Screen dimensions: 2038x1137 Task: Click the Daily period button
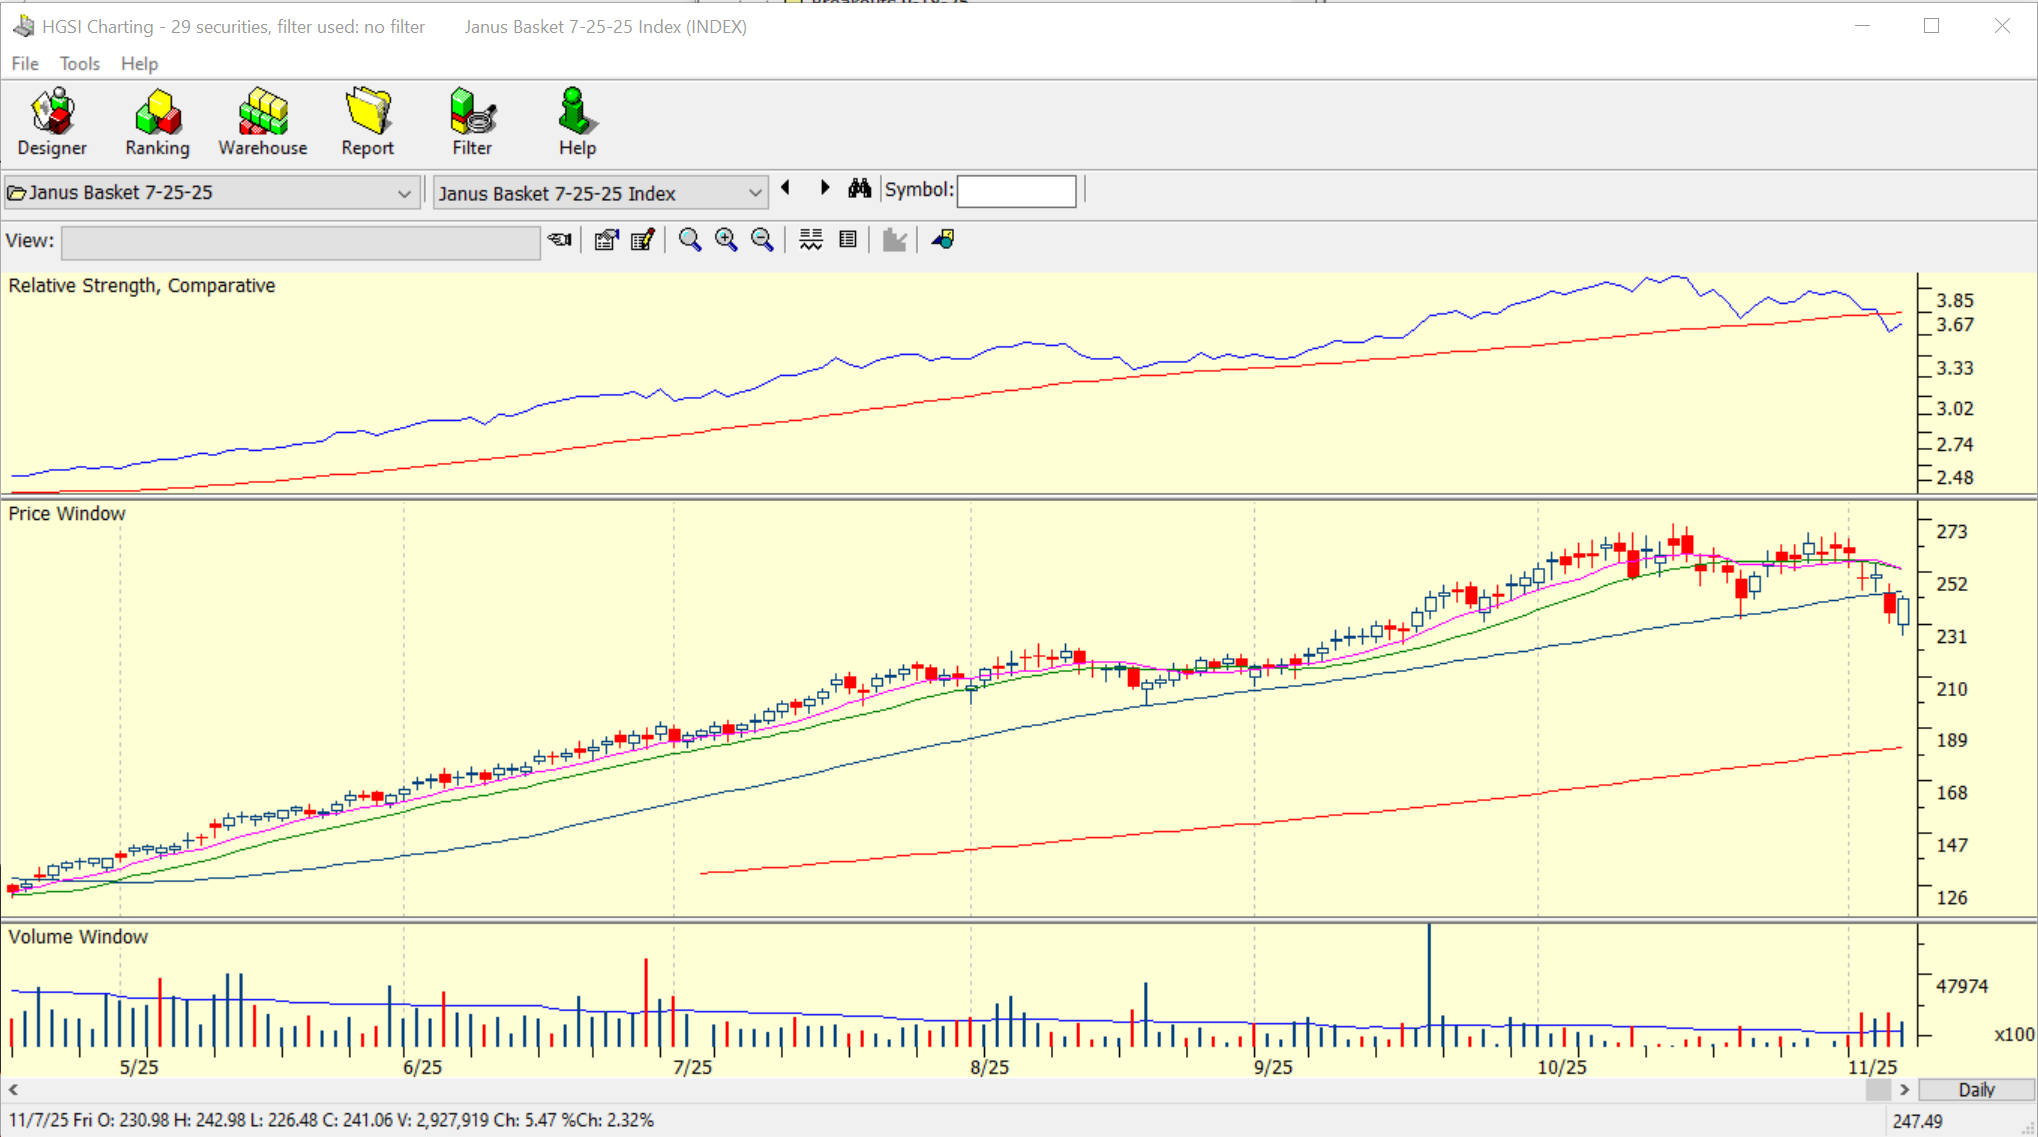click(x=1976, y=1090)
